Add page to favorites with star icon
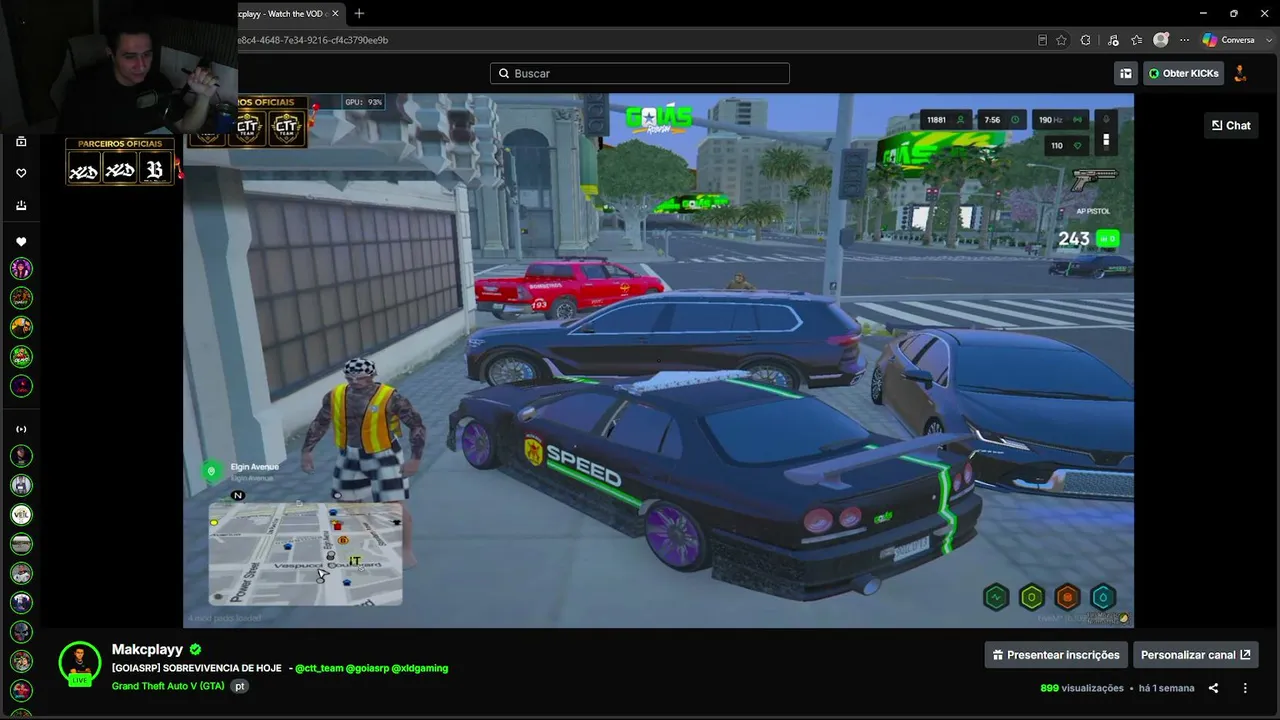Image resolution: width=1280 pixels, height=720 pixels. tap(1061, 40)
